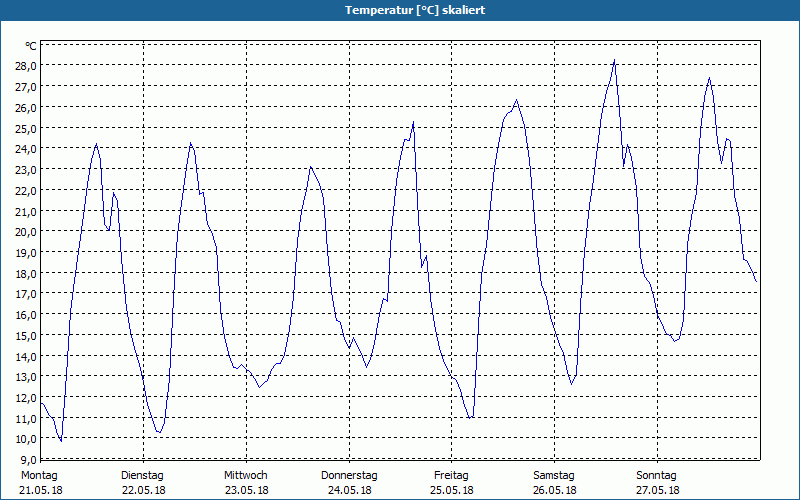The height and width of the screenshot is (500, 800).
Task: Click the chart title 'Temperatur [°C] skaliert'
Action: [415, 10]
